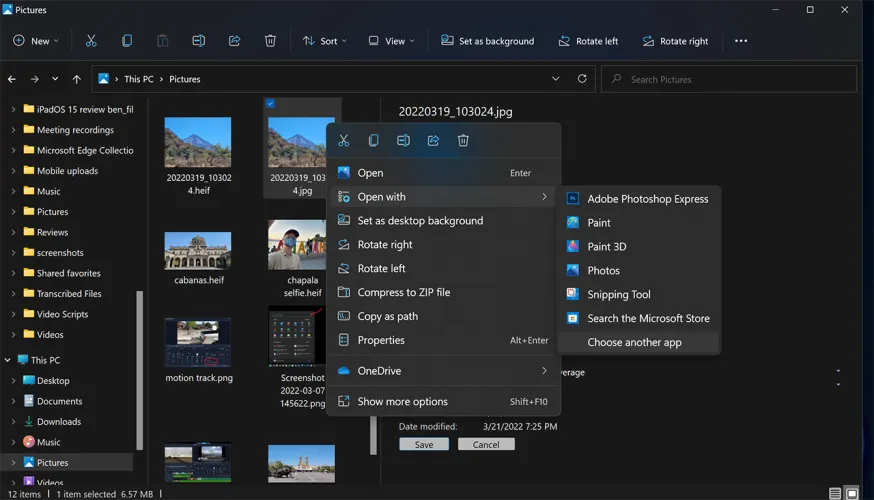Launch Snipping Tool from the submenu
This screenshot has height=500, width=874.
click(618, 295)
